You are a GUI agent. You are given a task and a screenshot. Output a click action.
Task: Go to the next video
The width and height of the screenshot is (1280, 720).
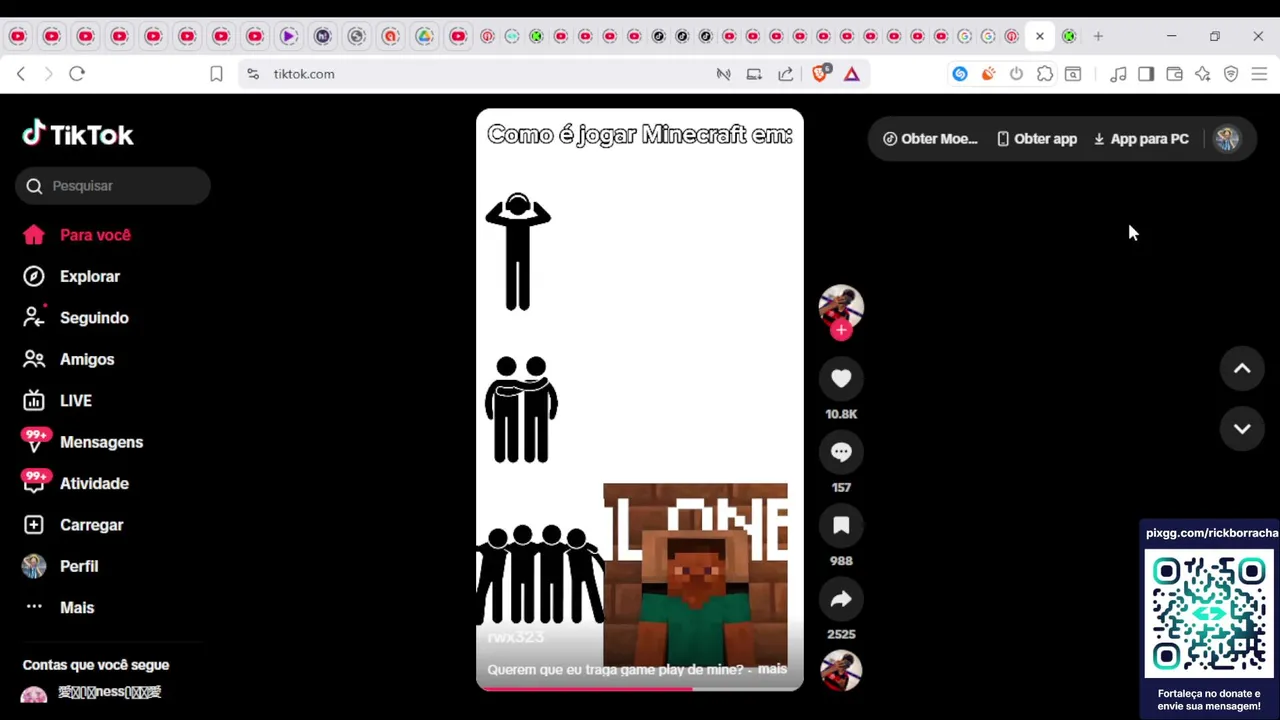pos(1242,429)
